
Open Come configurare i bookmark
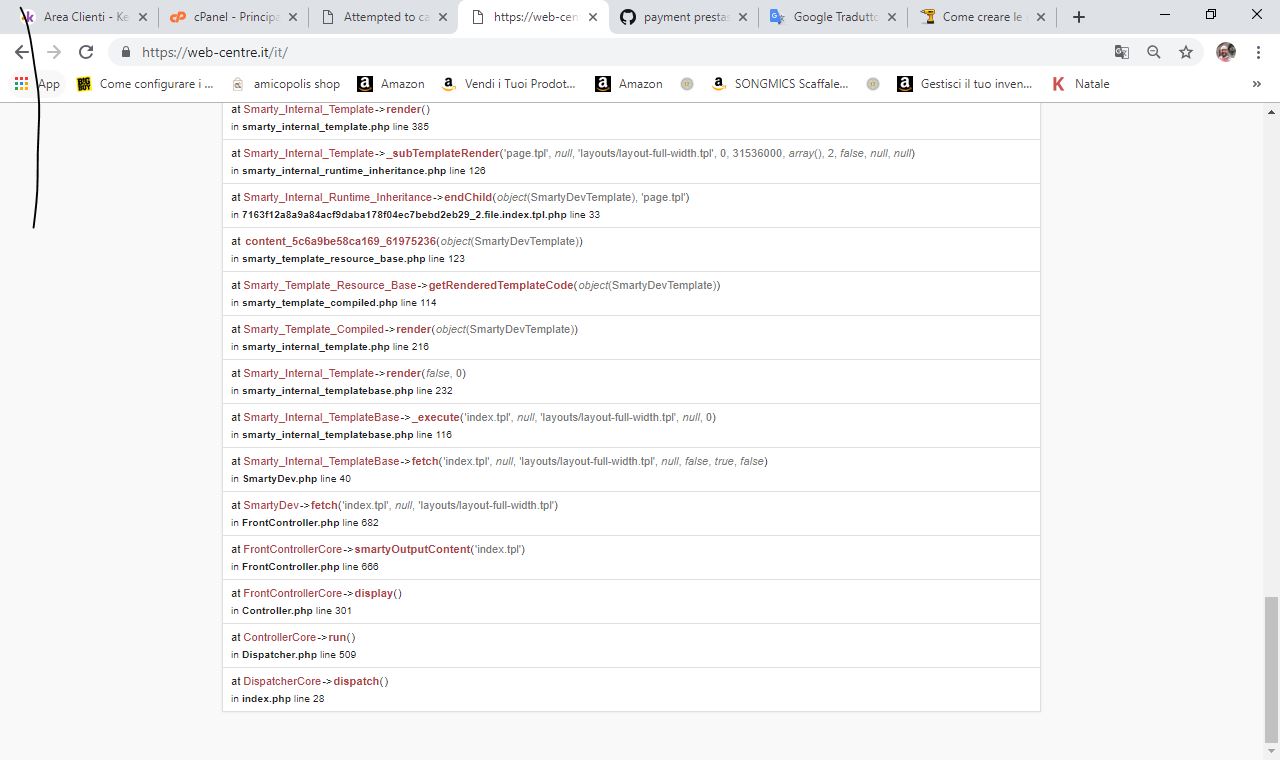(145, 84)
